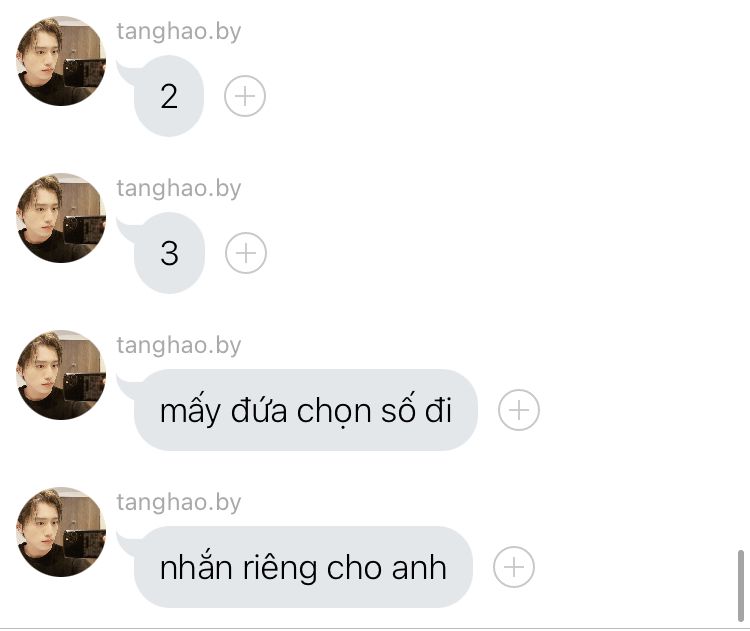Click the speech tail of "nhắn riêng cho anh" bubble
The height and width of the screenshot is (631, 750).
point(127,543)
